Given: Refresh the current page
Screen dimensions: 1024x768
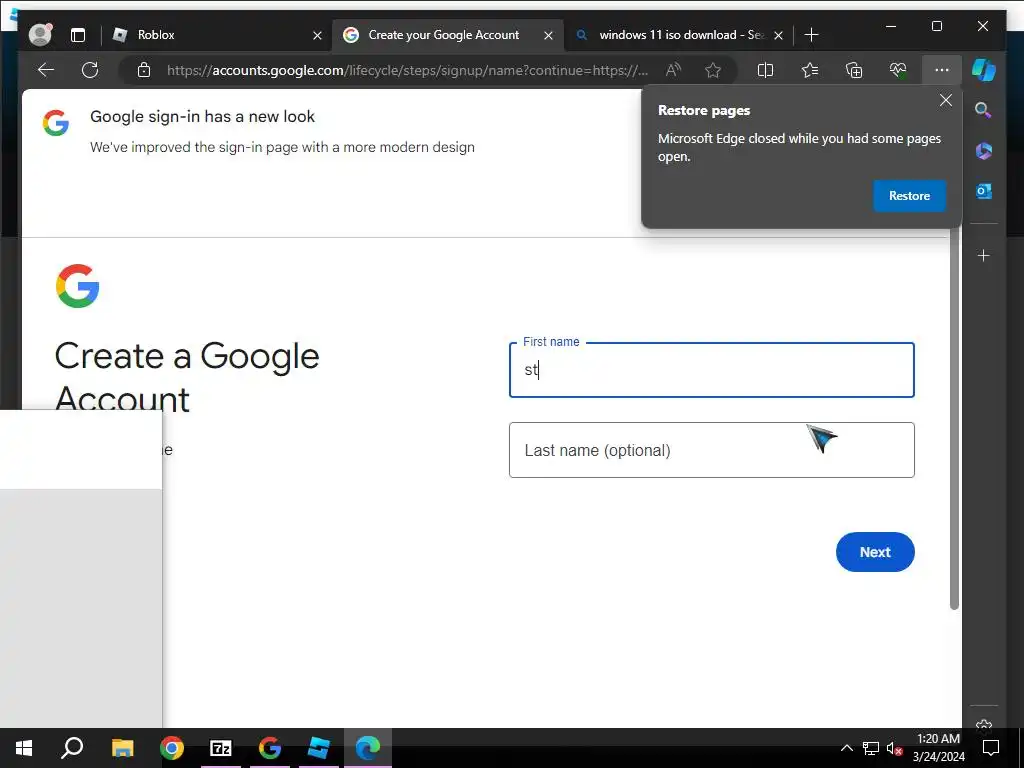Looking at the screenshot, I should click(x=90, y=70).
